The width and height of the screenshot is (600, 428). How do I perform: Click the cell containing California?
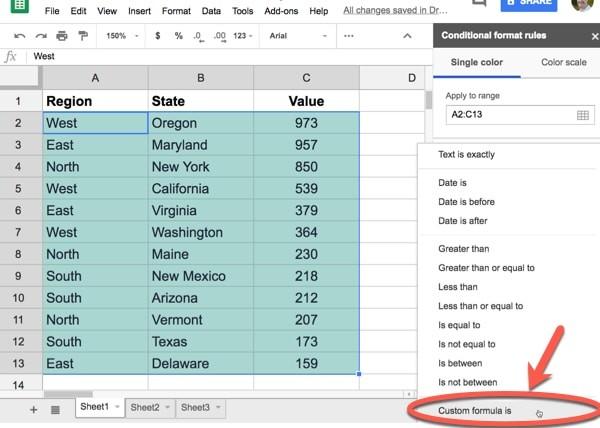click(201, 189)
